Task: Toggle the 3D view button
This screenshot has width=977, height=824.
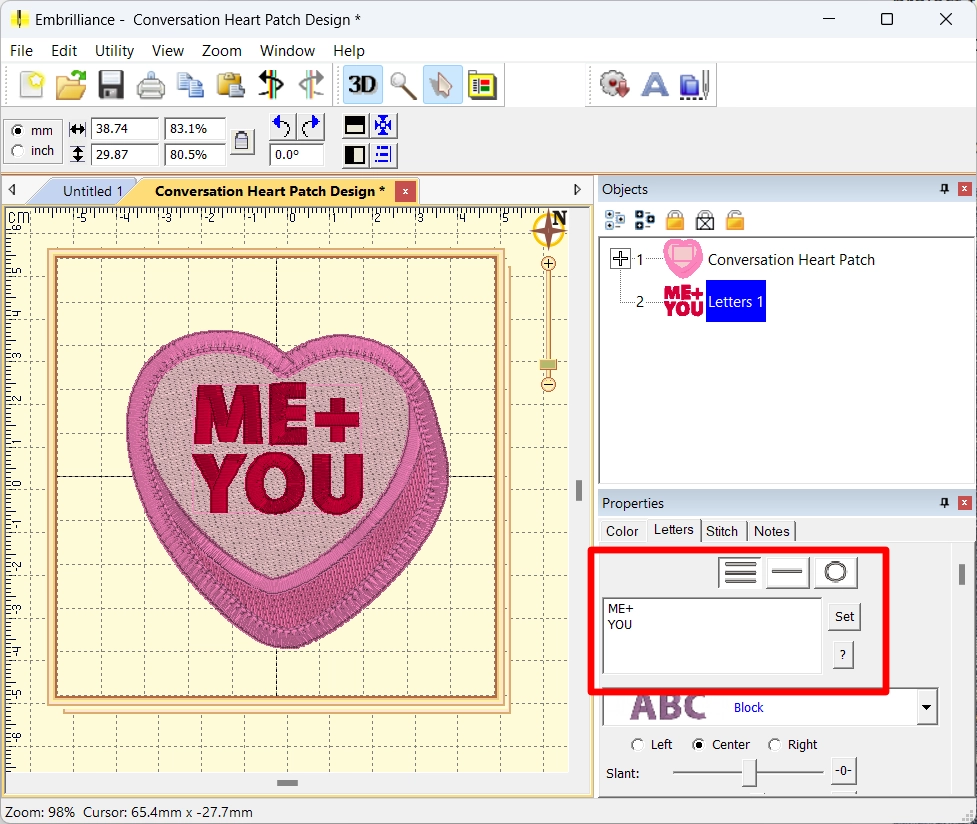Action: tap(362, 85)
